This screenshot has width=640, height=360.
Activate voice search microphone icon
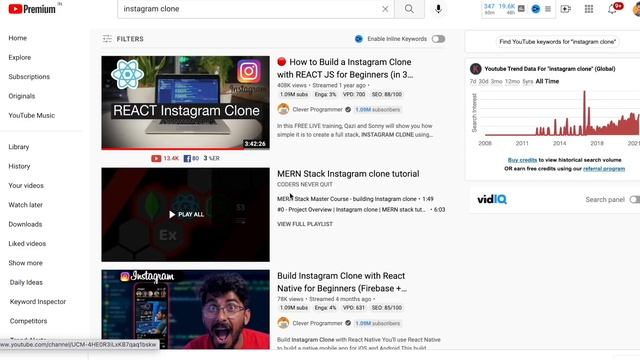[438, 9]
